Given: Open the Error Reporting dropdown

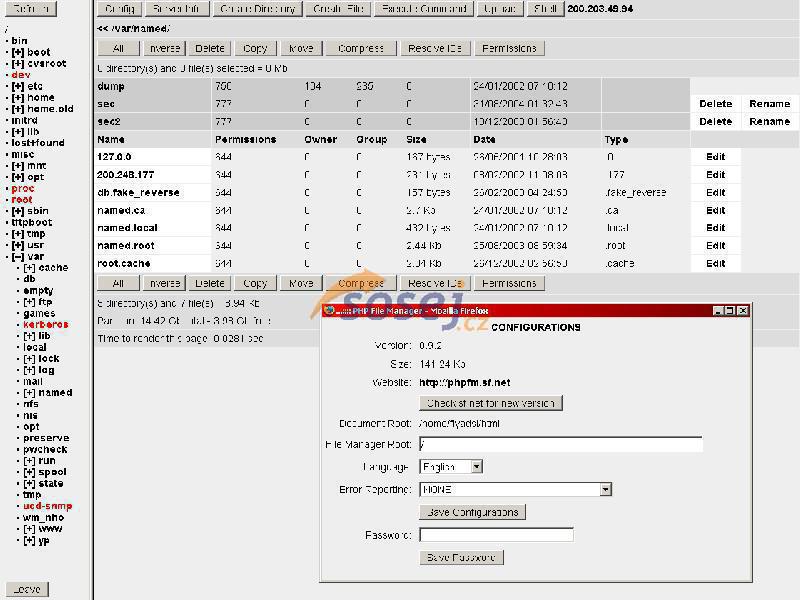Looking at the screenshot, I should click(515, 490).
